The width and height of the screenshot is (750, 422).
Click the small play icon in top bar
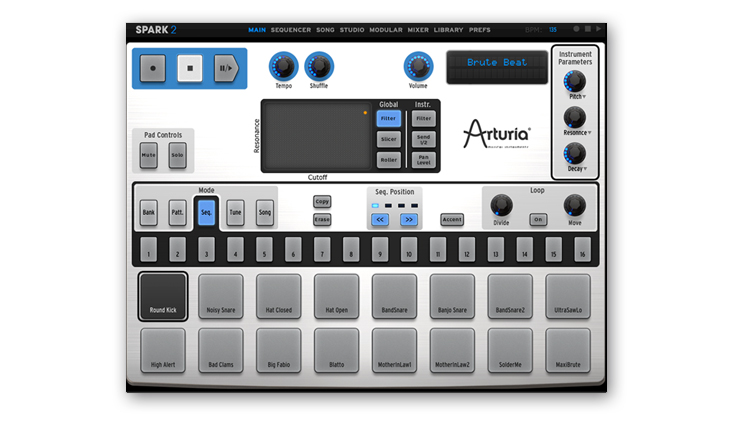point(598,29)
